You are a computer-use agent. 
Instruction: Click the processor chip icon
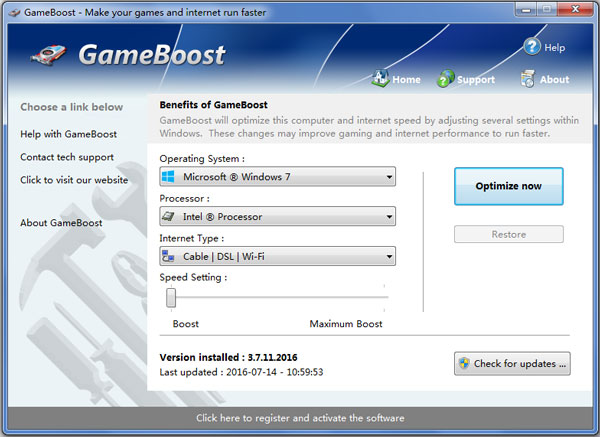pyautogui.click(x=168, y=216)
